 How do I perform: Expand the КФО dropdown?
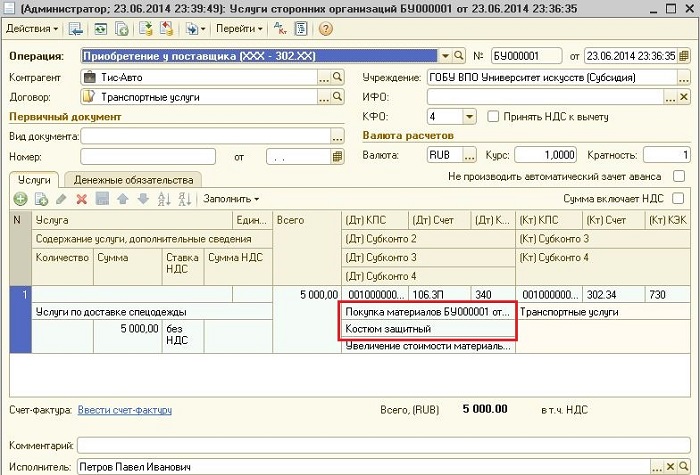[x=469, y=117]
